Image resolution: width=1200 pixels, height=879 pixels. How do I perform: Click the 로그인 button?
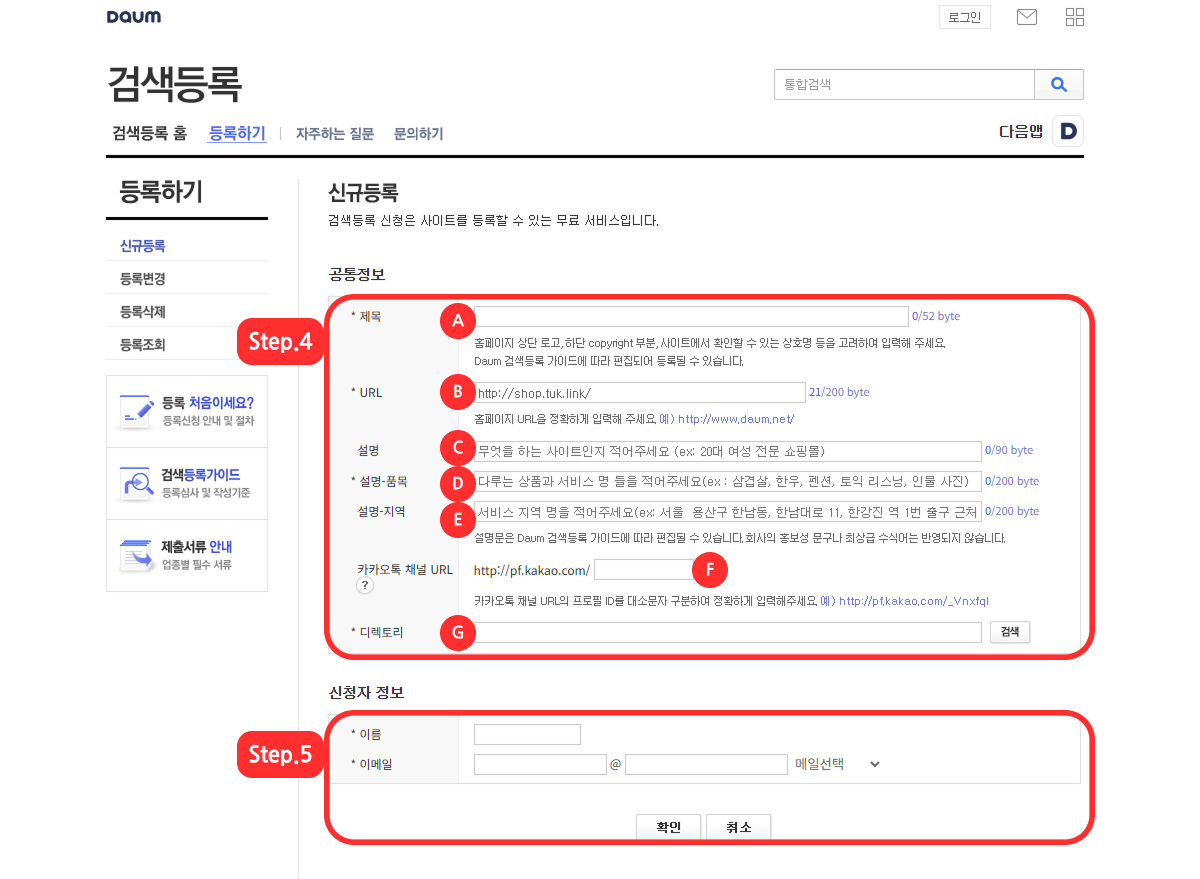(x=965, y=17)
